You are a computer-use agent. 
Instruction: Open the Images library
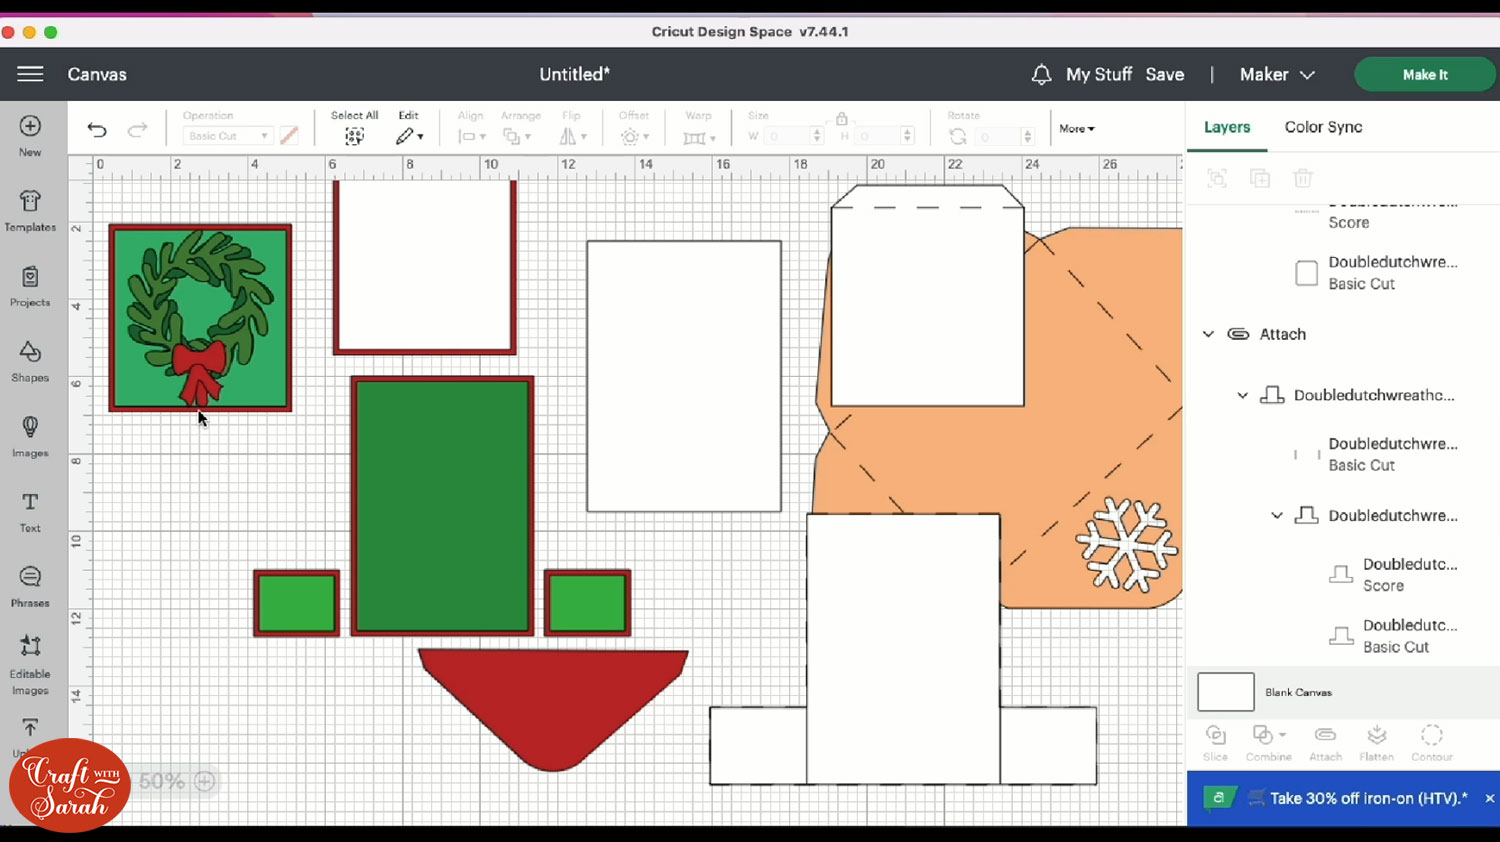click(30, 437)
